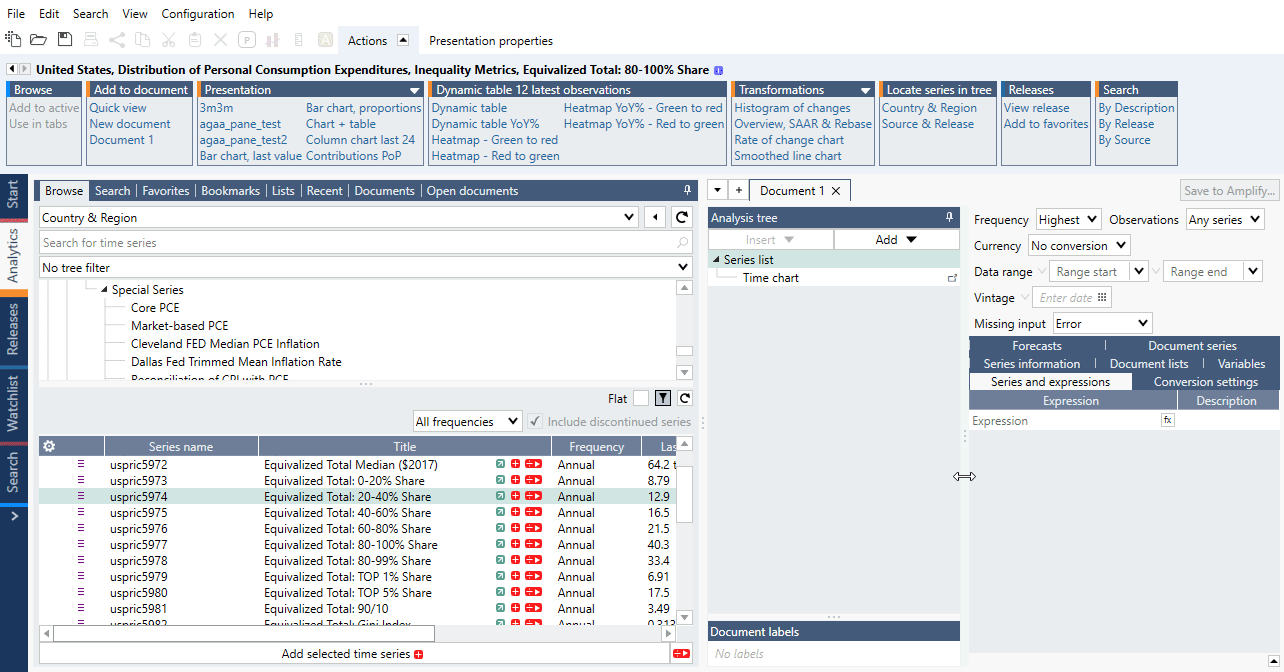Viewport: 1284px width, 672px height.
Task: Click the refresh icon beside Country & Region
Action: pyautogui.click(x=682, y=218)
